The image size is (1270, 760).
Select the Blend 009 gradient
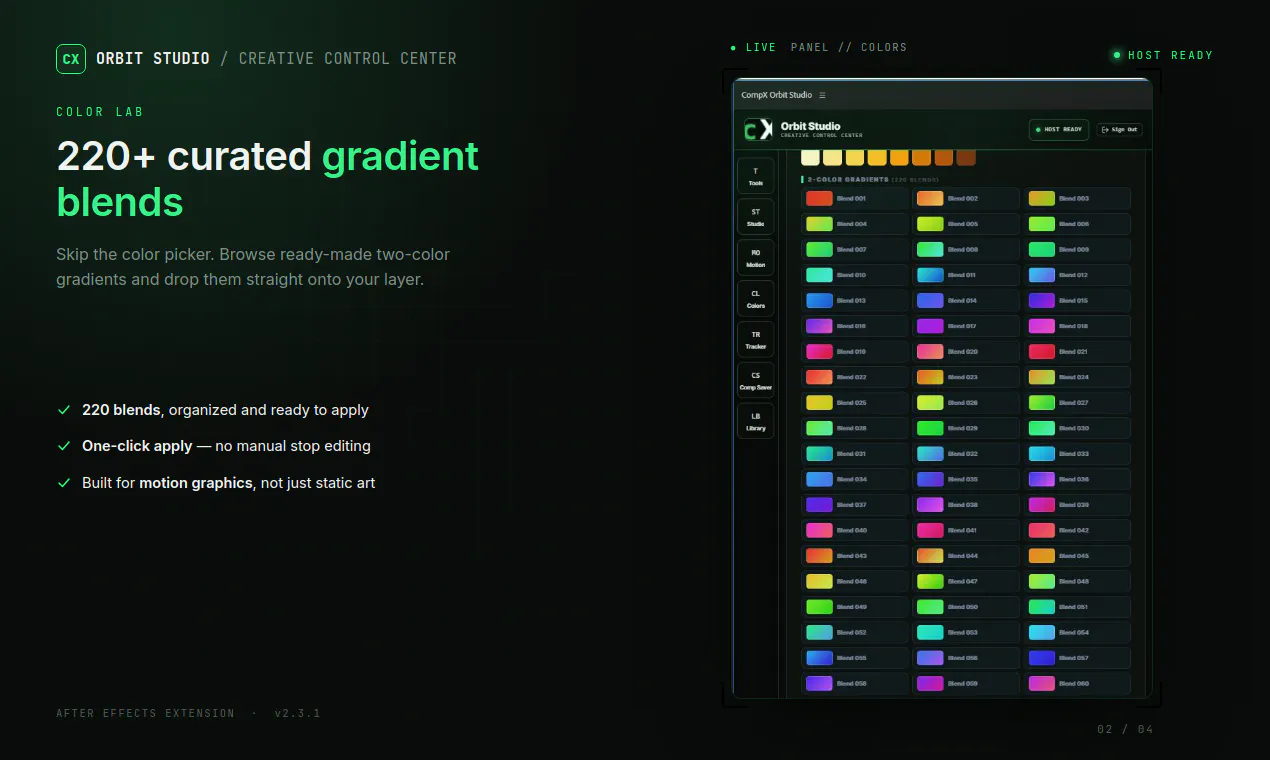click(1077, 249)
